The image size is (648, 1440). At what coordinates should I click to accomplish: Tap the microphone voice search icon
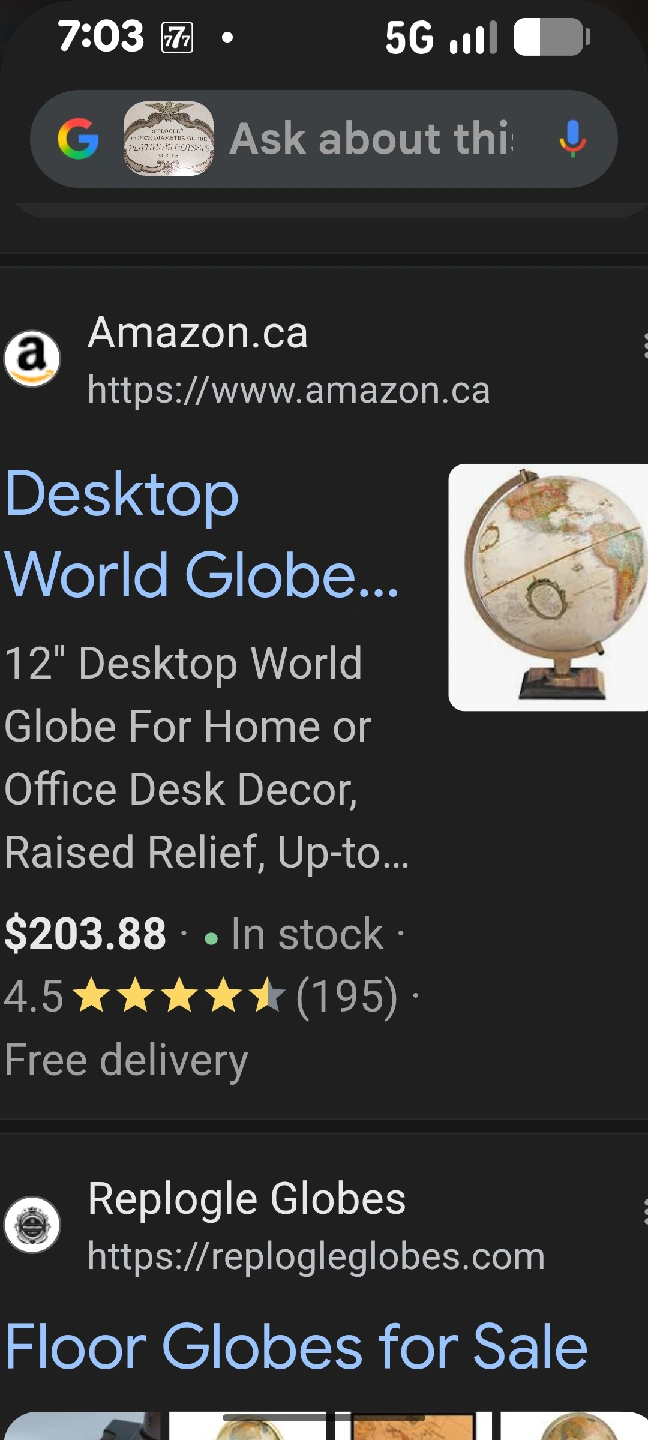tap(572, 139)
